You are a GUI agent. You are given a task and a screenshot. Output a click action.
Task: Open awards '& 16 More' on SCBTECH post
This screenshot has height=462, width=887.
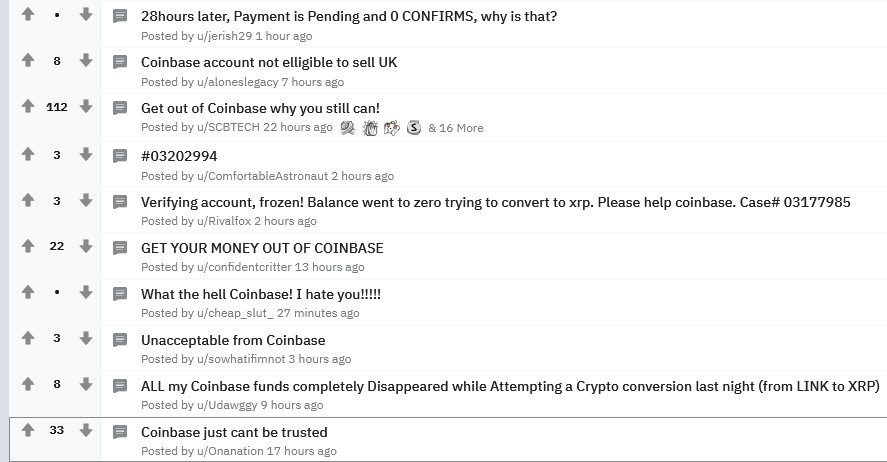click(456, 128)
